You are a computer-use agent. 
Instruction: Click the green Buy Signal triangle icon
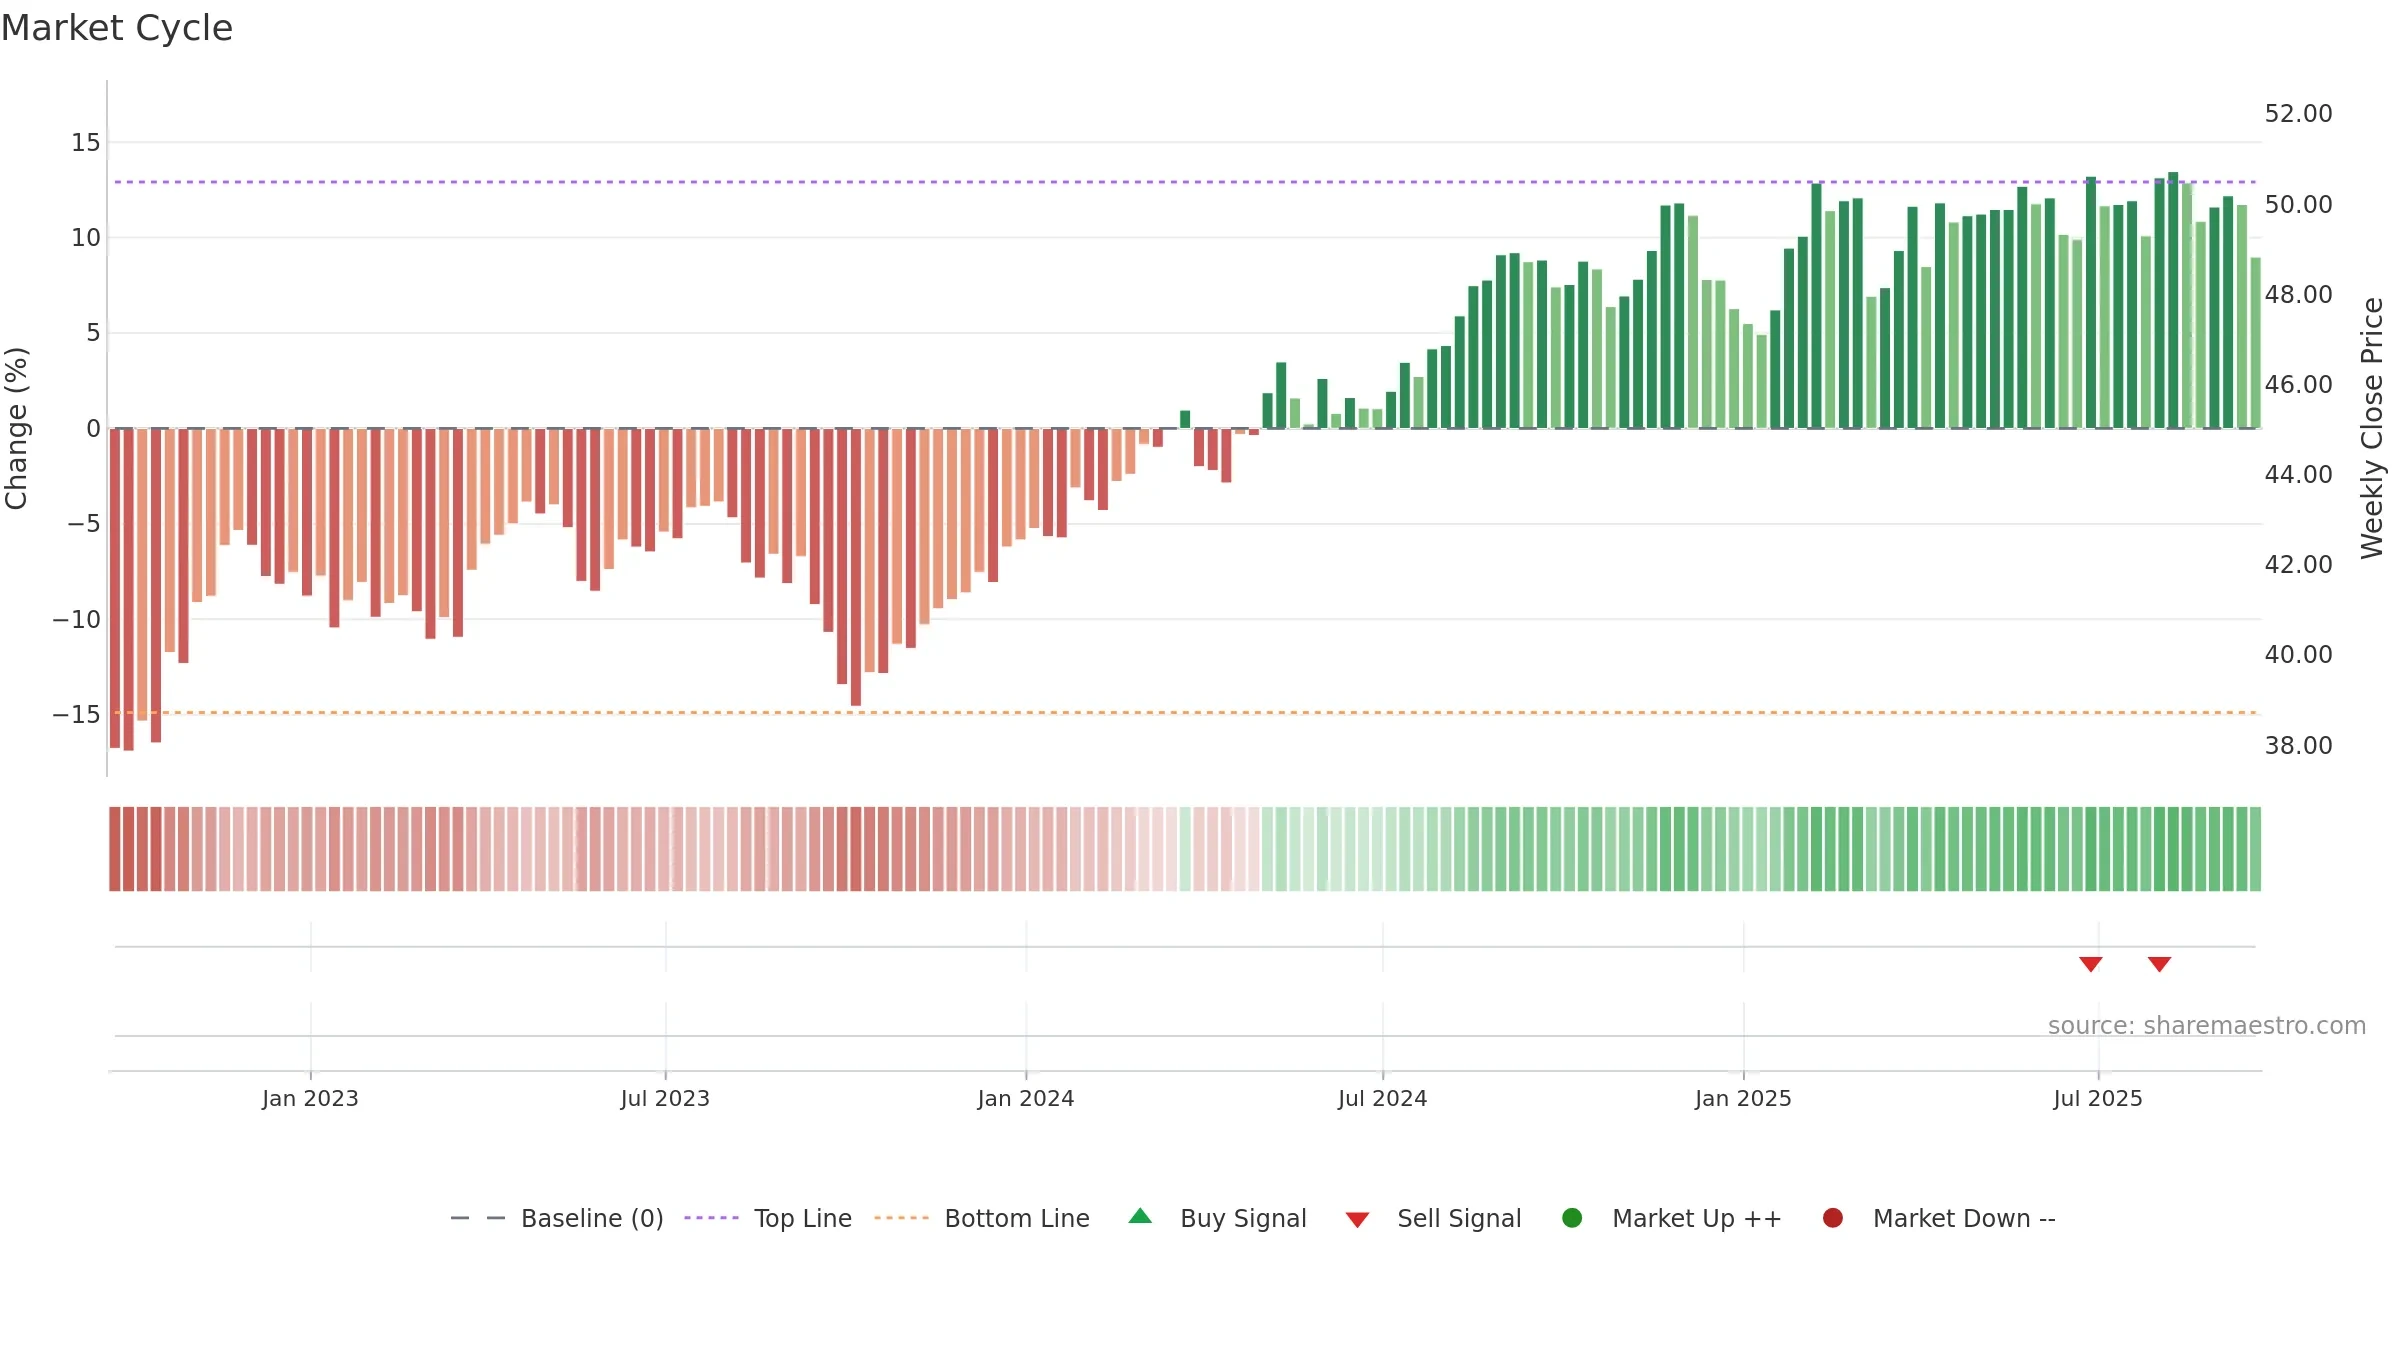pos(1140,1217)
